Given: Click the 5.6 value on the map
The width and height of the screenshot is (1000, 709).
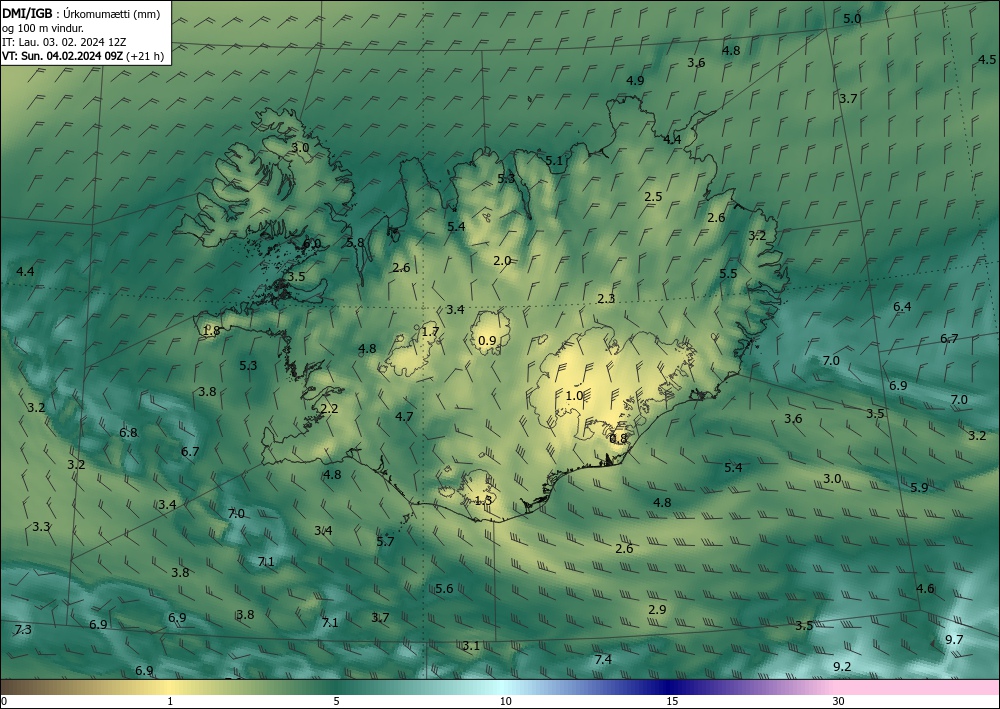Looking at the screenshot, I should tap(444, 588).
